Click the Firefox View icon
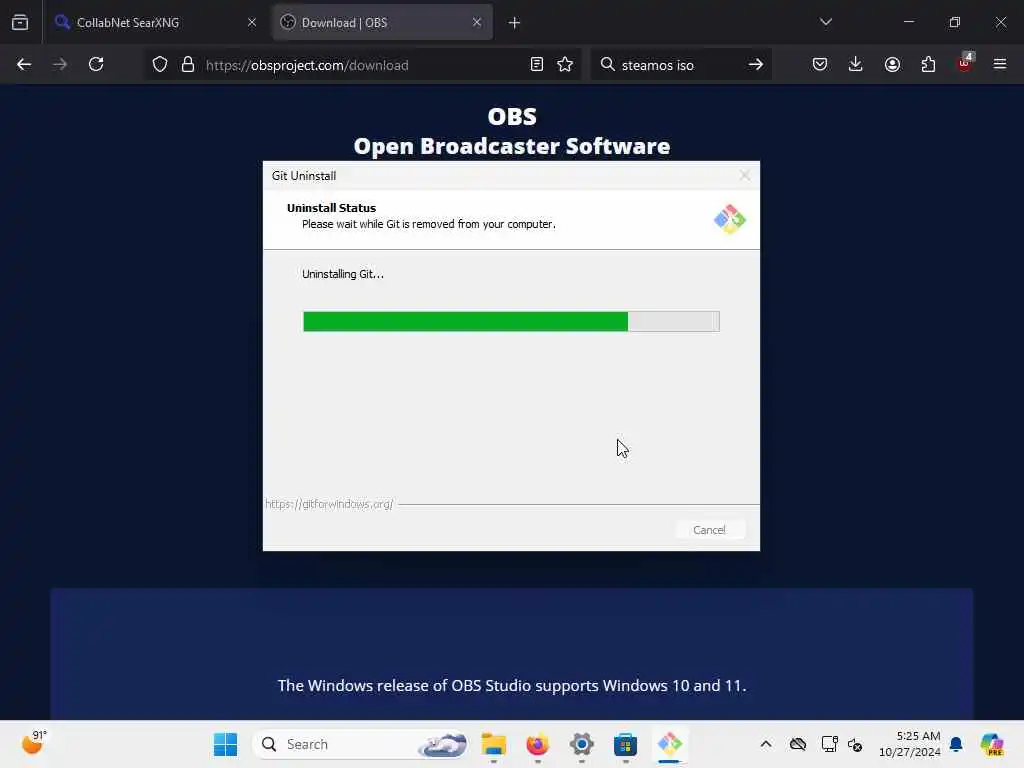The height and width of the screenshot is (768, 1024). tap(20, 22)
